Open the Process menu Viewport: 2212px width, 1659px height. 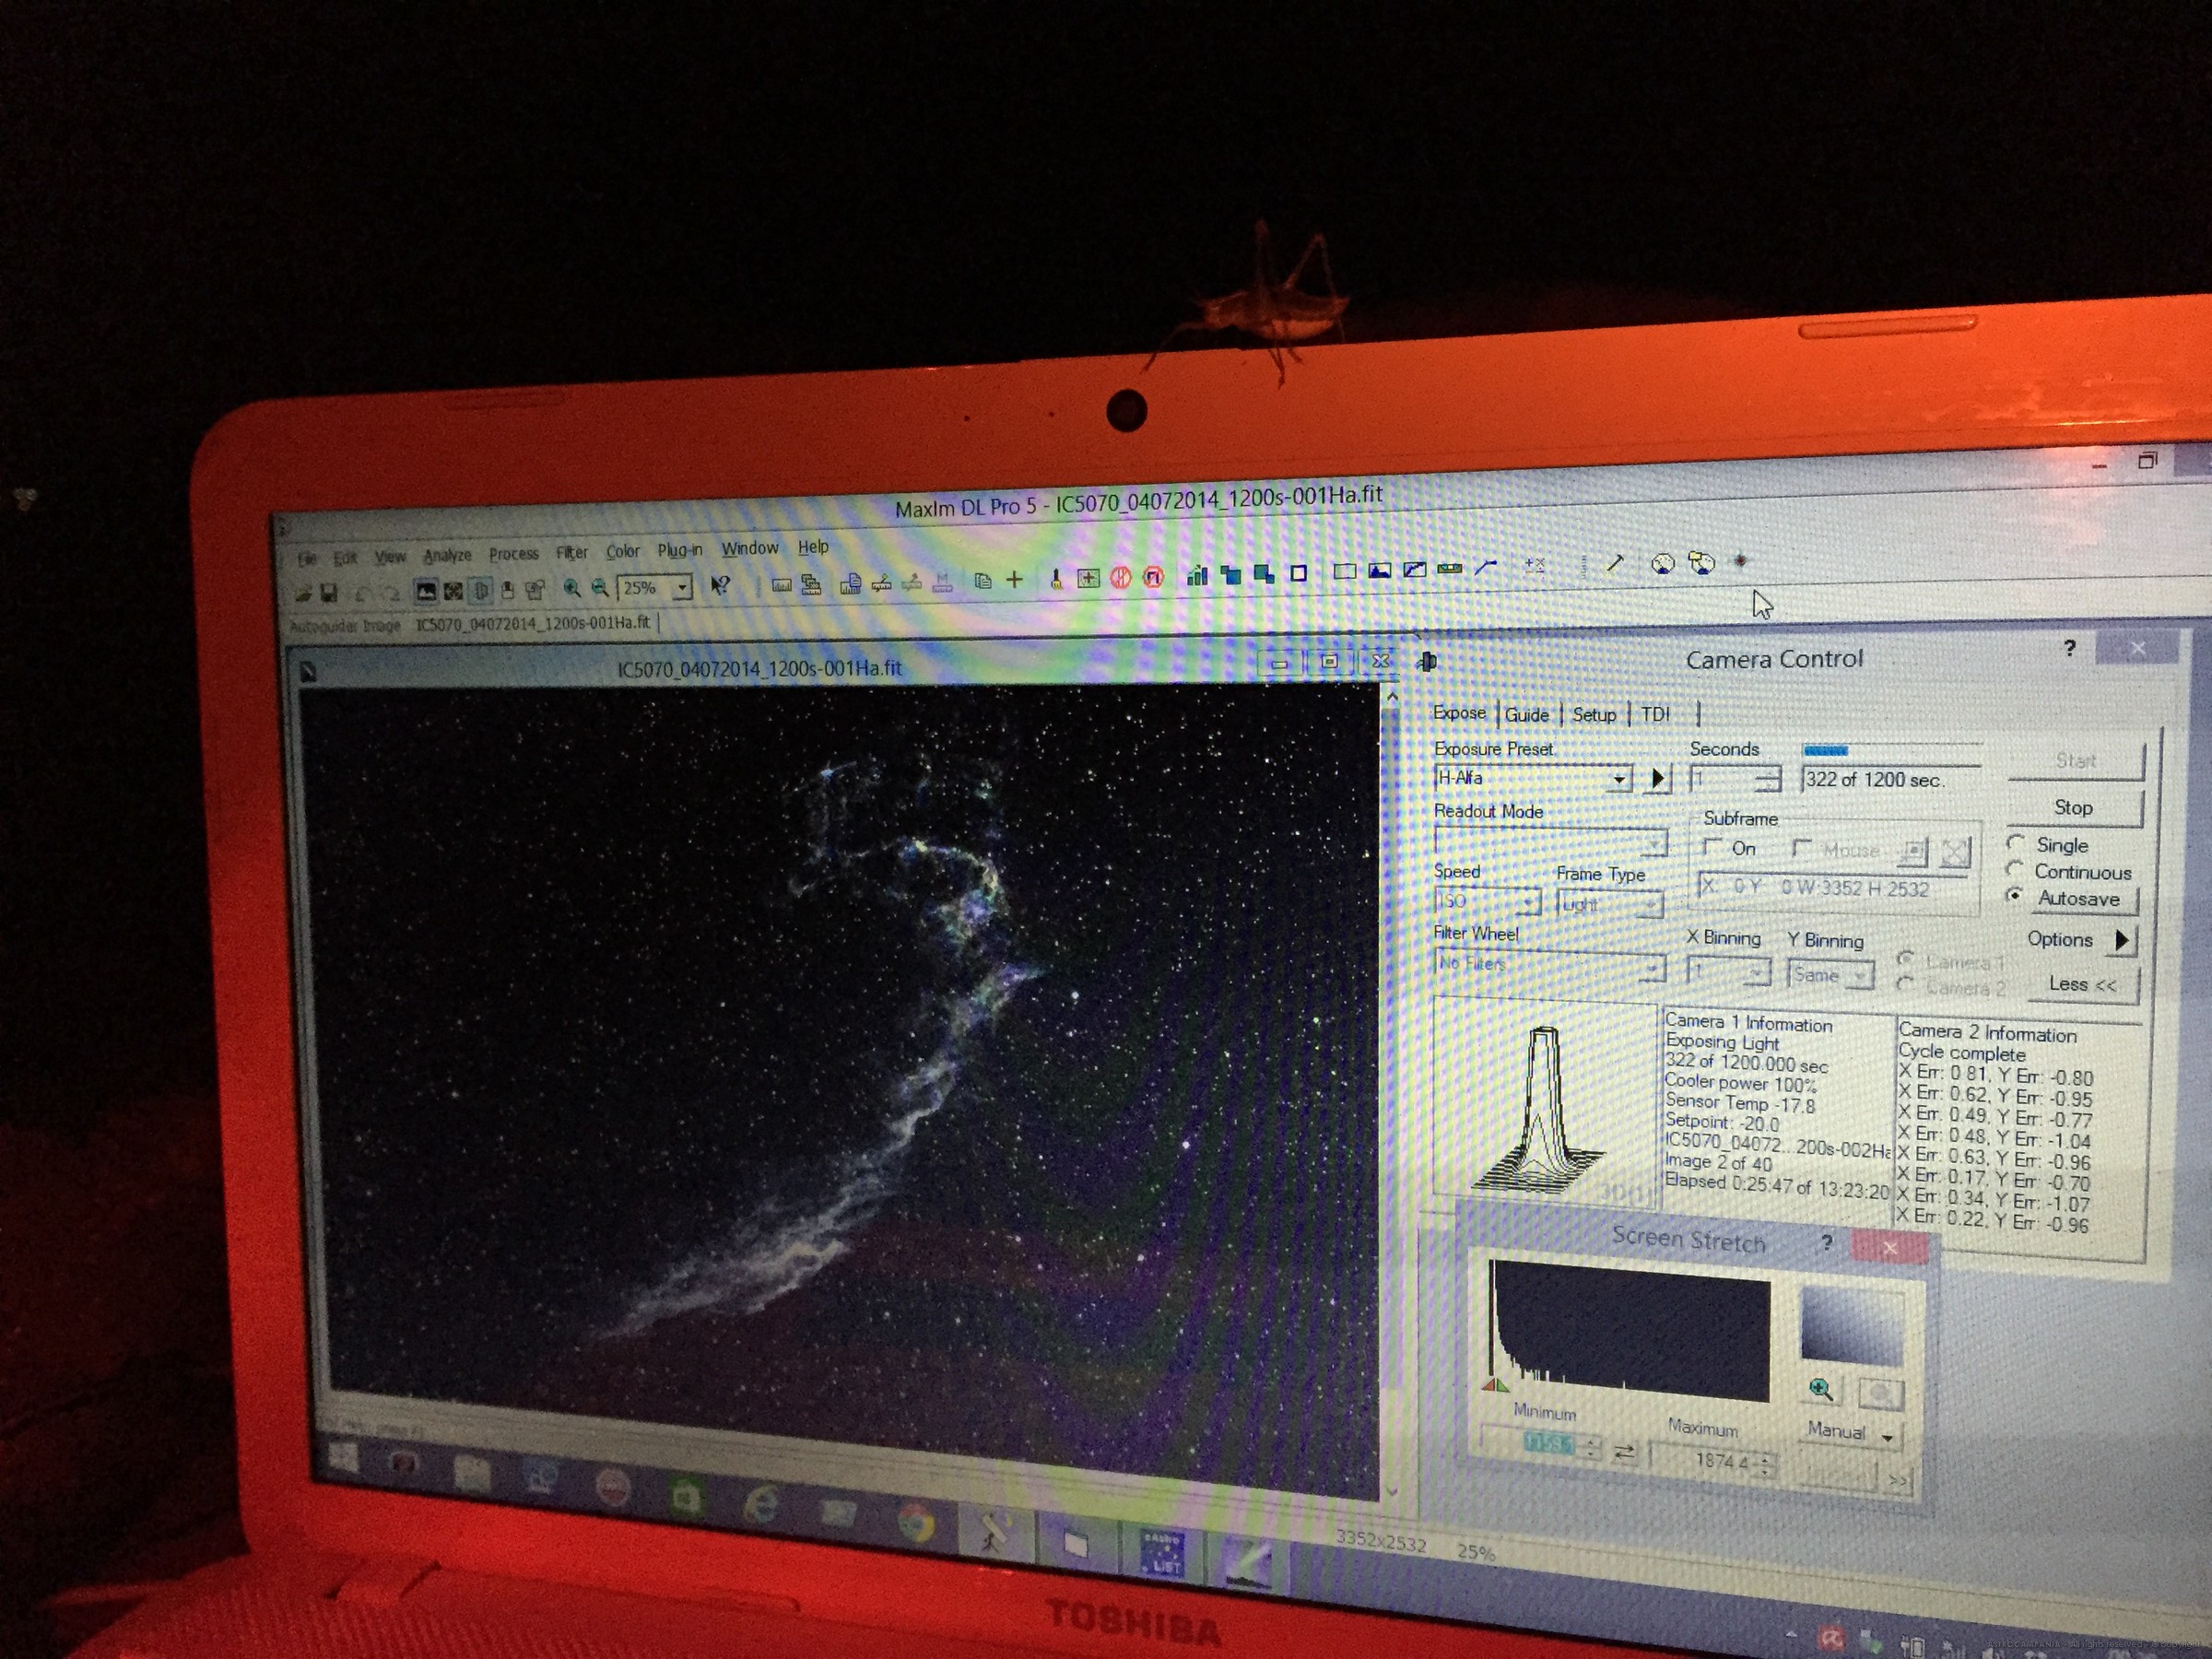click(513, 554)
